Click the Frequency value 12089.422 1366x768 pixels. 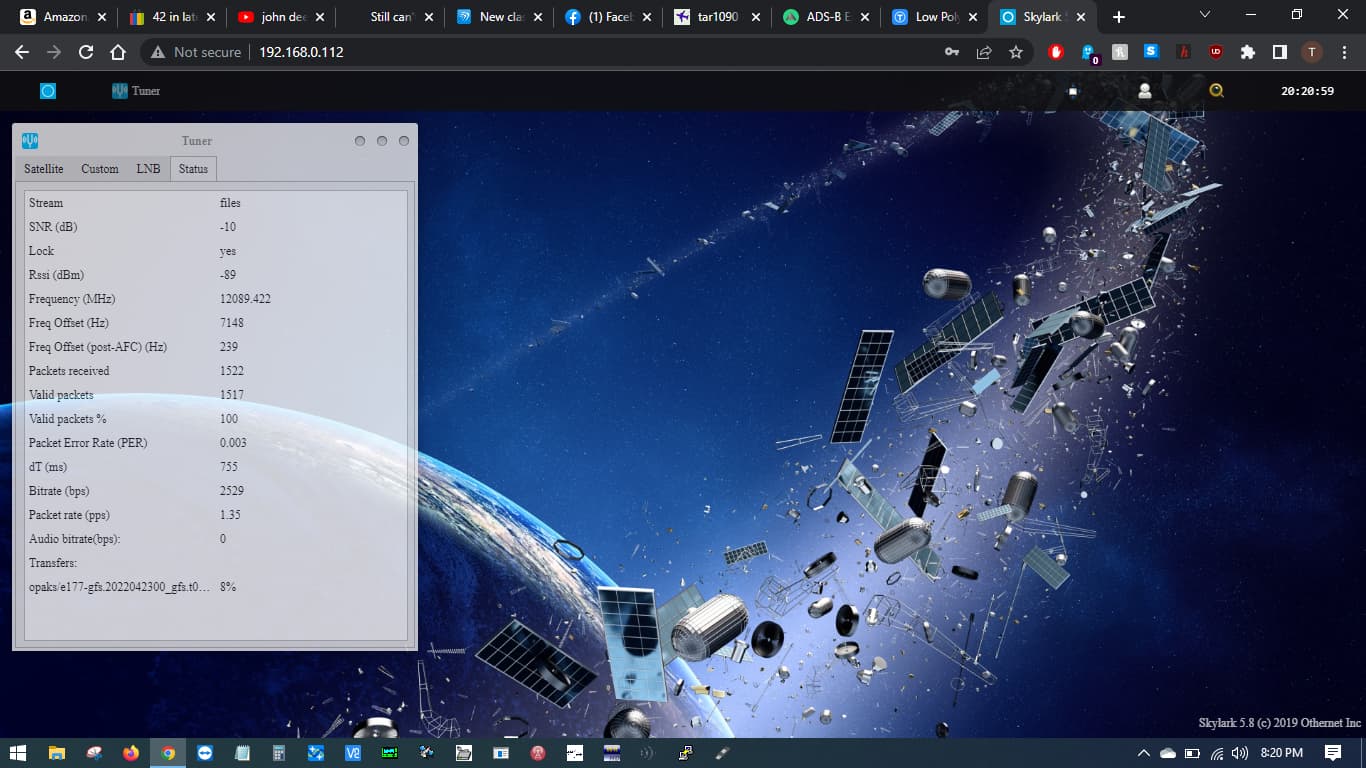click(x=245, y=299)
